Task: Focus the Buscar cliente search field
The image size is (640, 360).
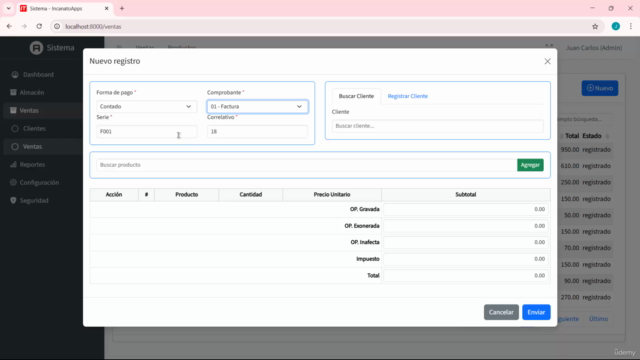Action: (x=438, y=126)
